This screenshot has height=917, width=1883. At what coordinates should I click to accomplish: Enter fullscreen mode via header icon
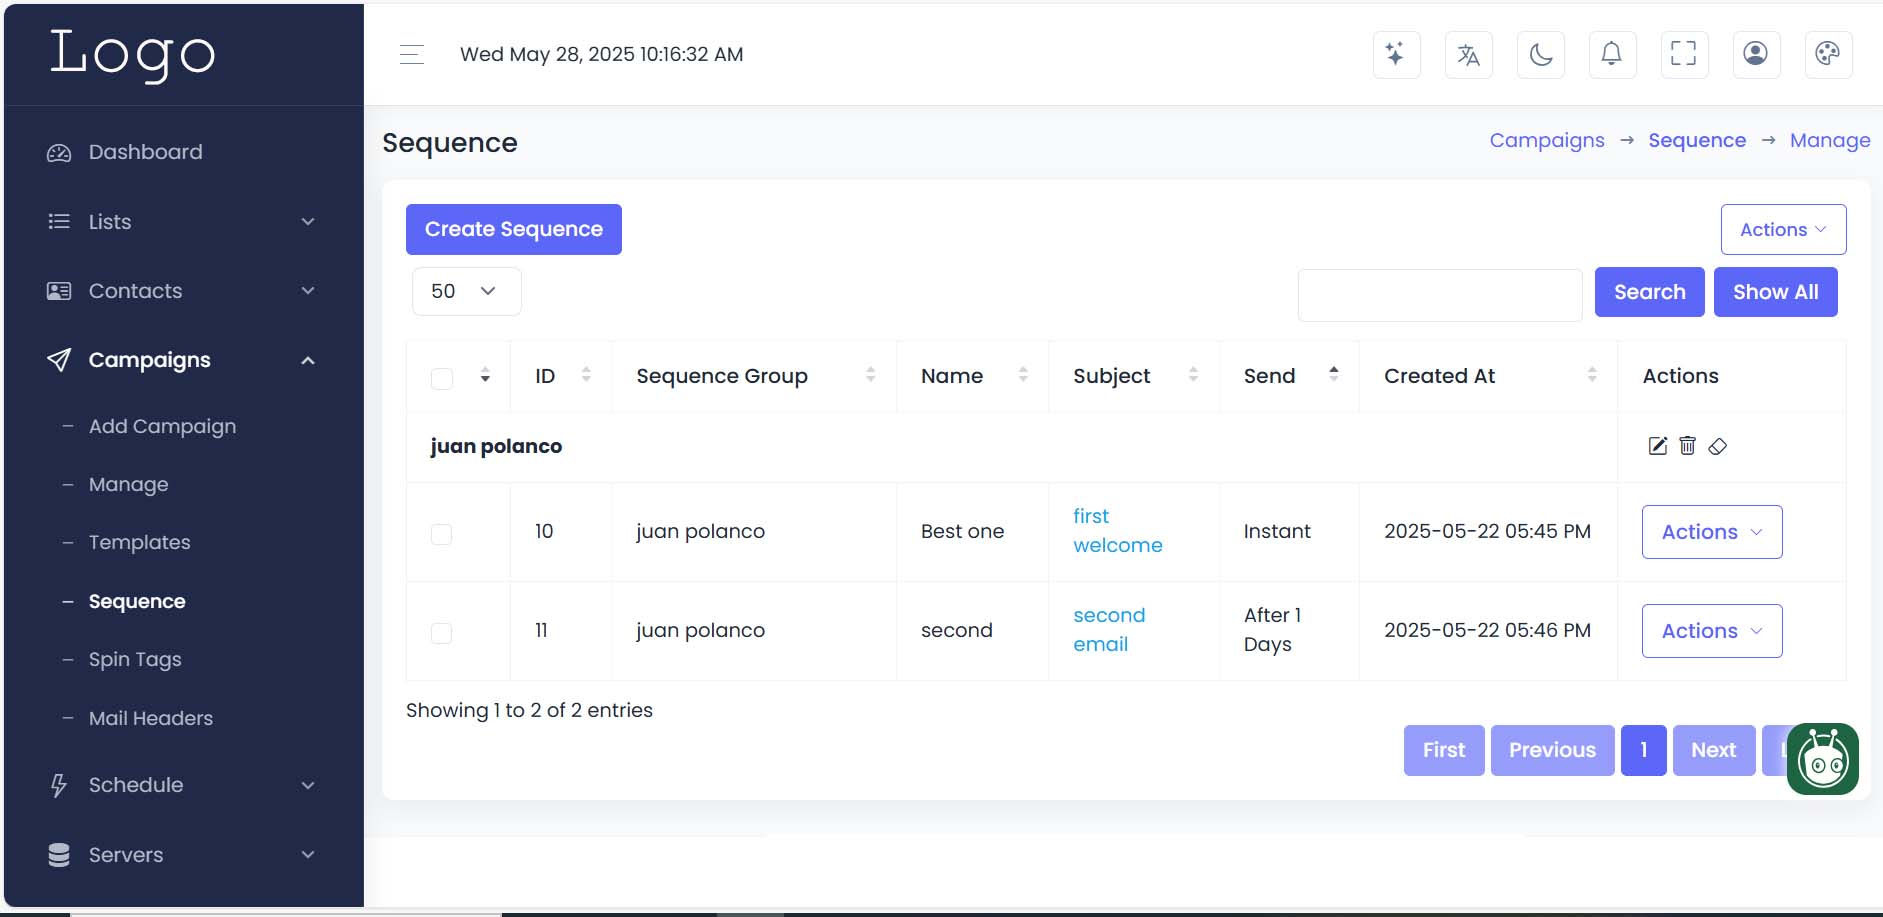click(x=1684, y=54)
